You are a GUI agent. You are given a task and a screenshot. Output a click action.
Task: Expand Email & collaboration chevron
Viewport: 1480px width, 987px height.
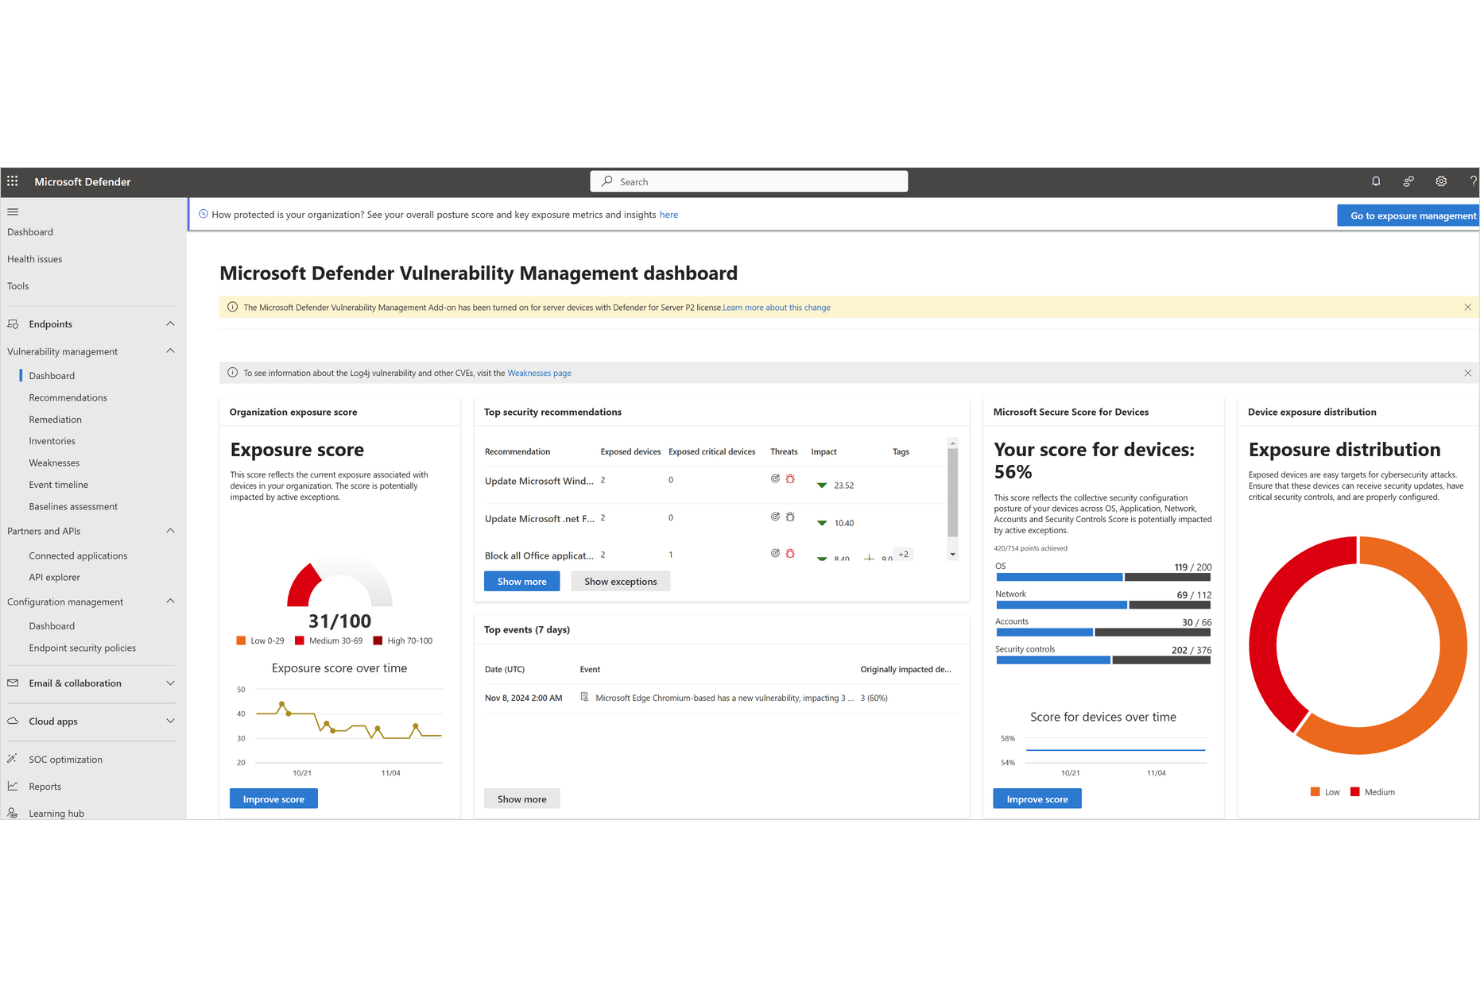tap(170, 683)
